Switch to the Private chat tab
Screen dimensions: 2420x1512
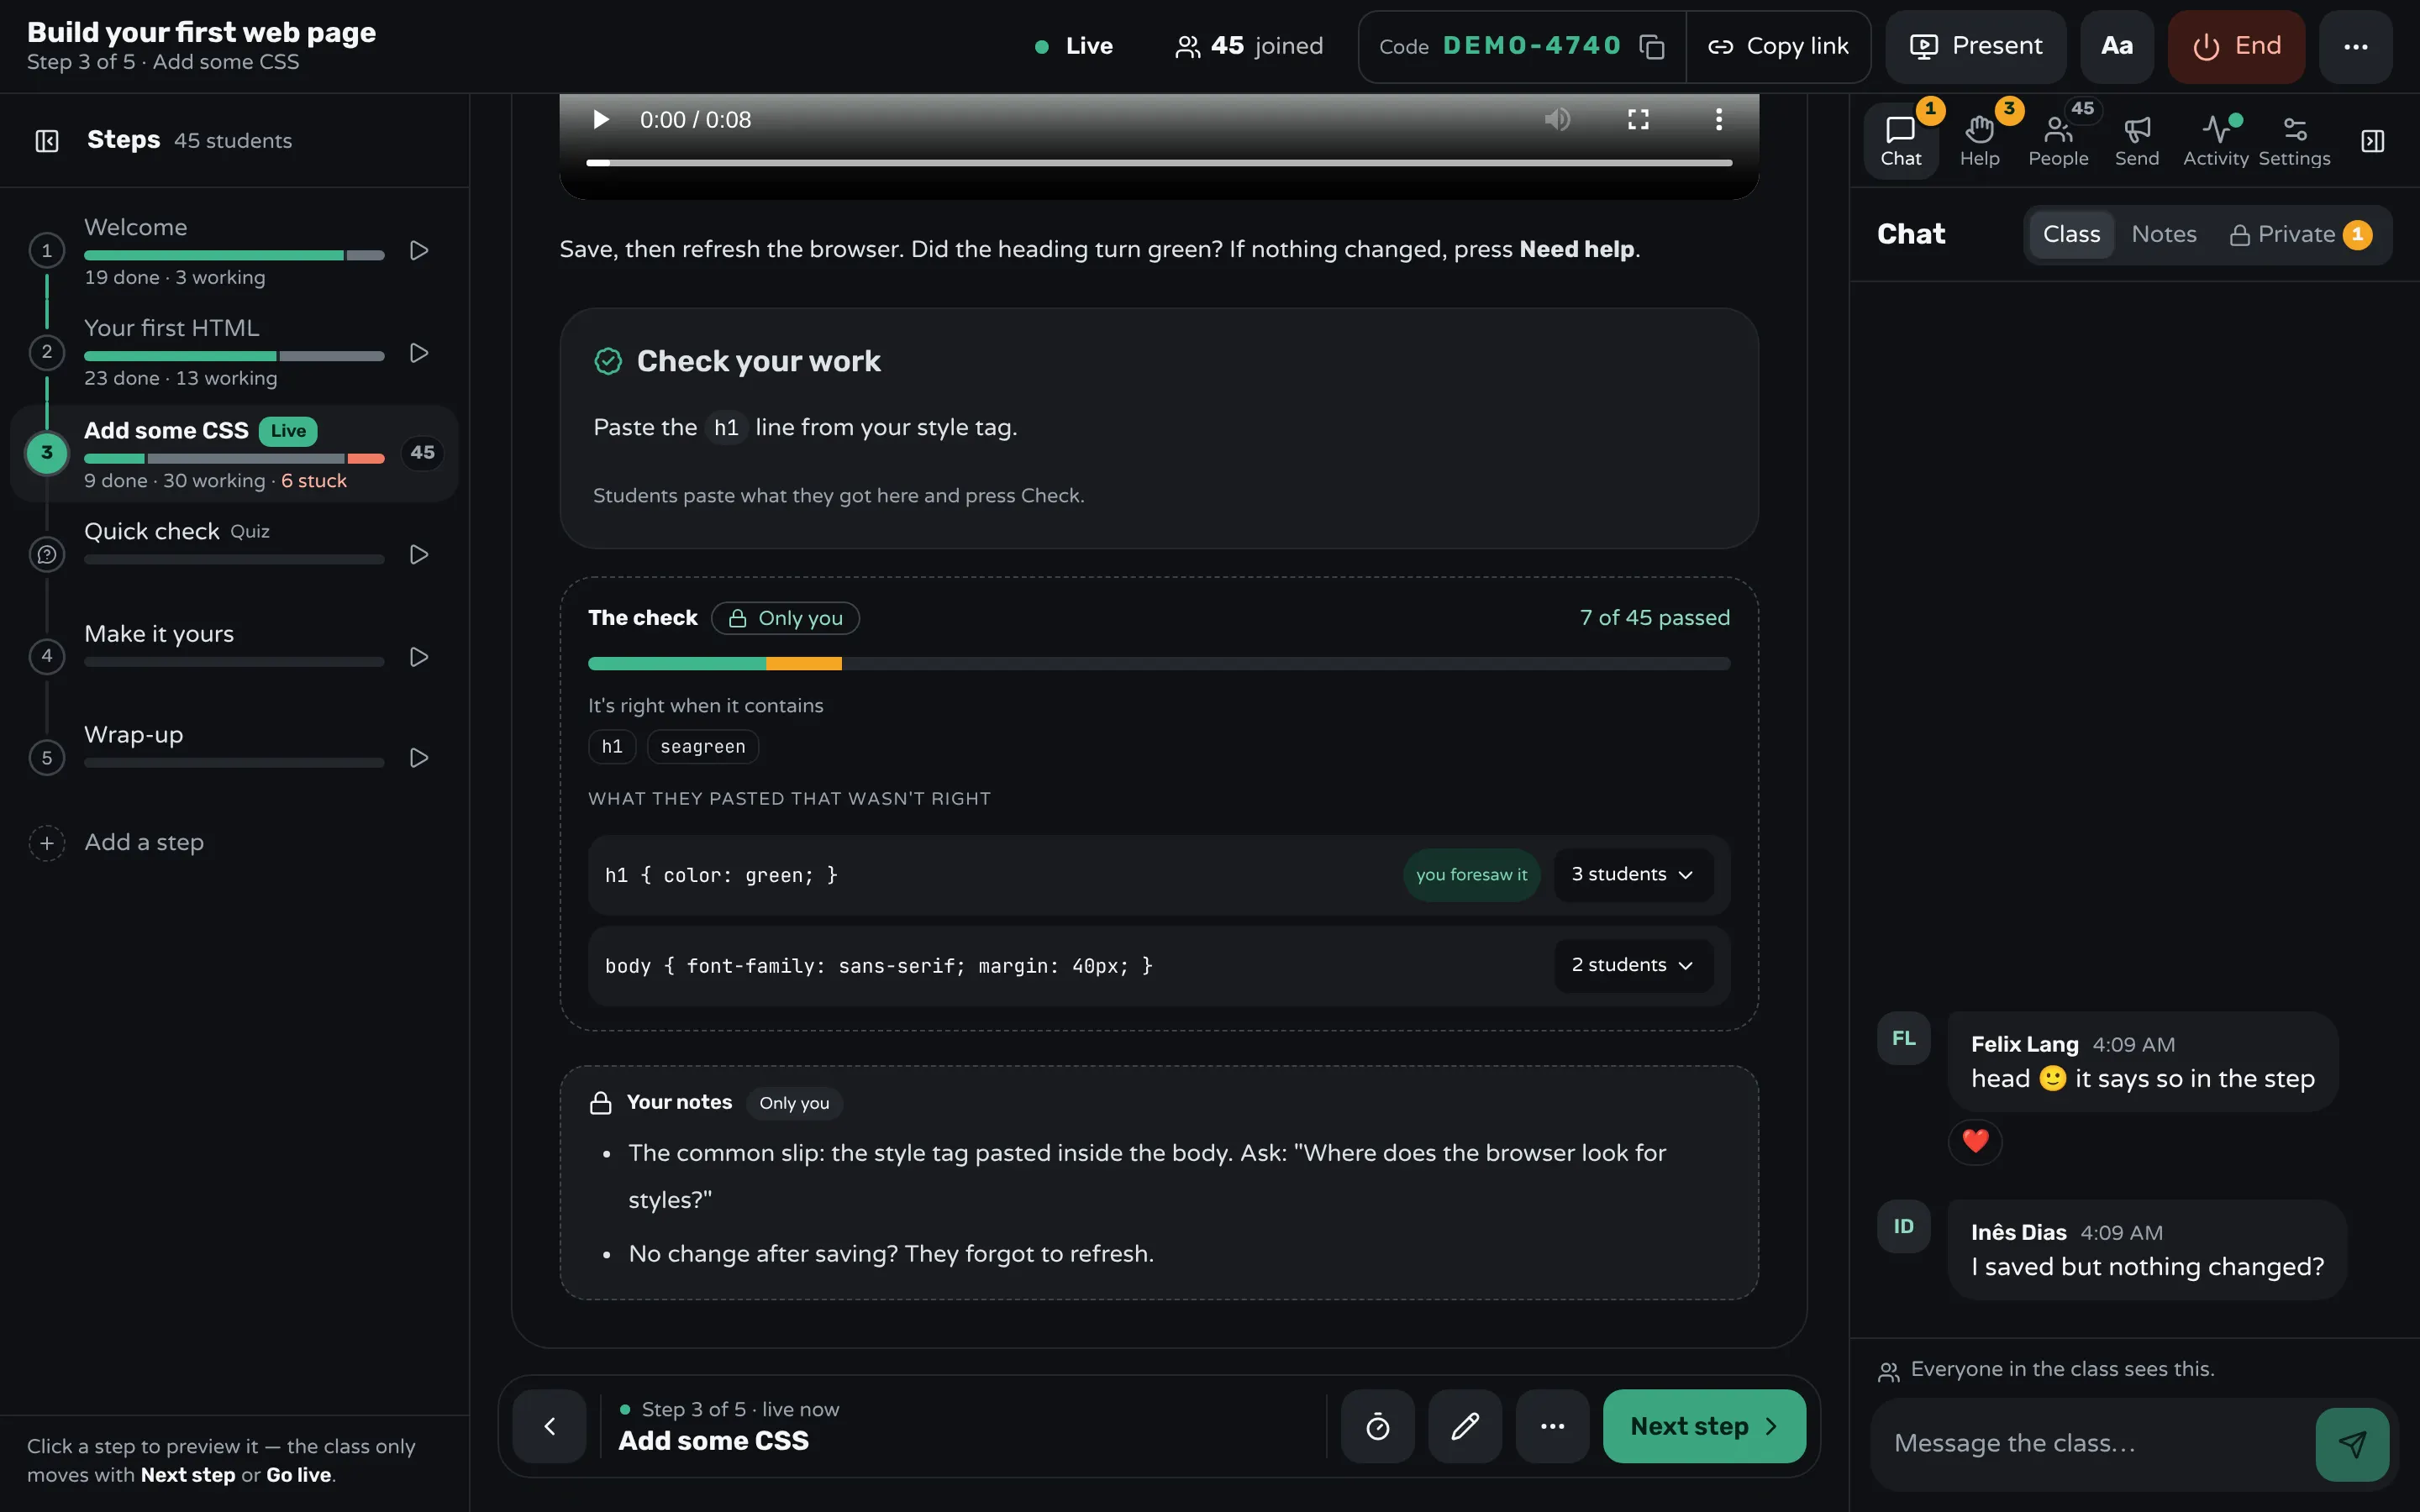(x=2299, y=235)
